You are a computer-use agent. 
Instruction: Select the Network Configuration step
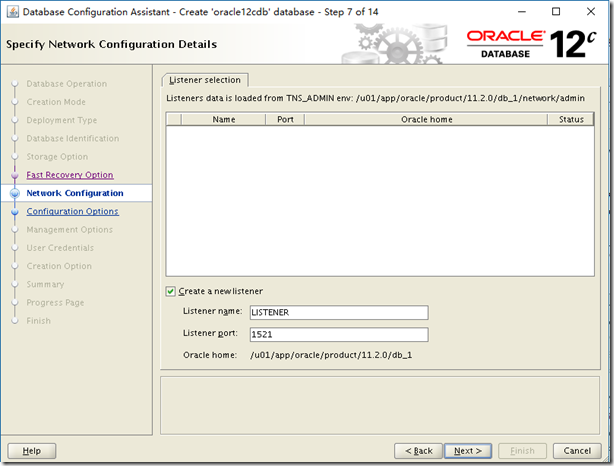point(75,193)
